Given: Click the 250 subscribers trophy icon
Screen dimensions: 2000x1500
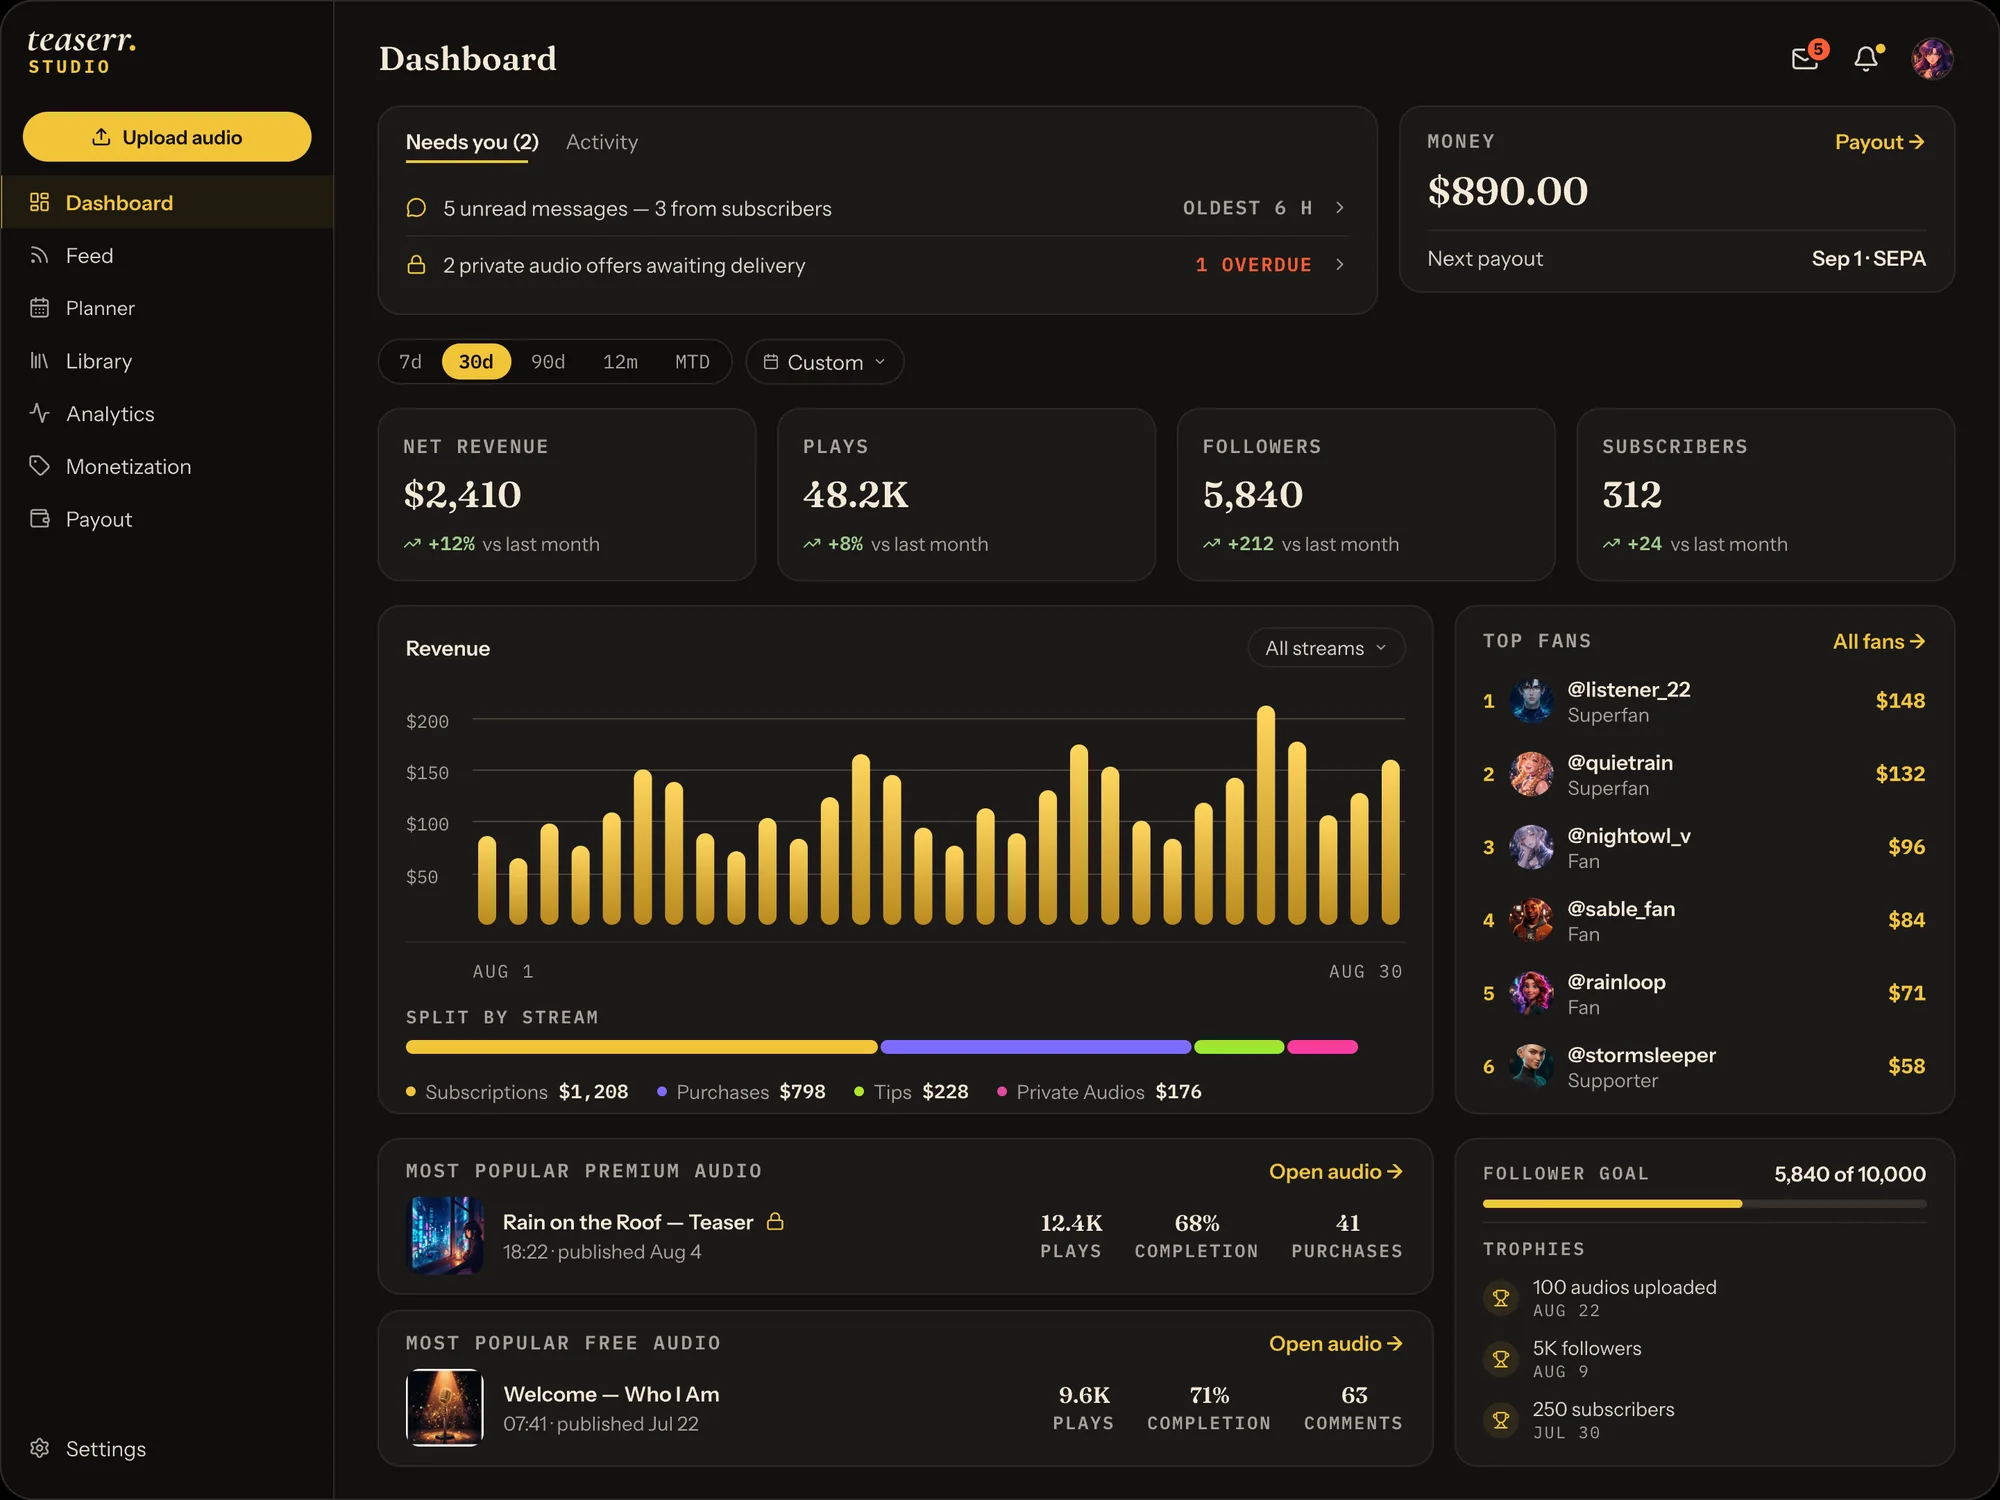Looking at the screenshot, I should pos(1500,1420).
